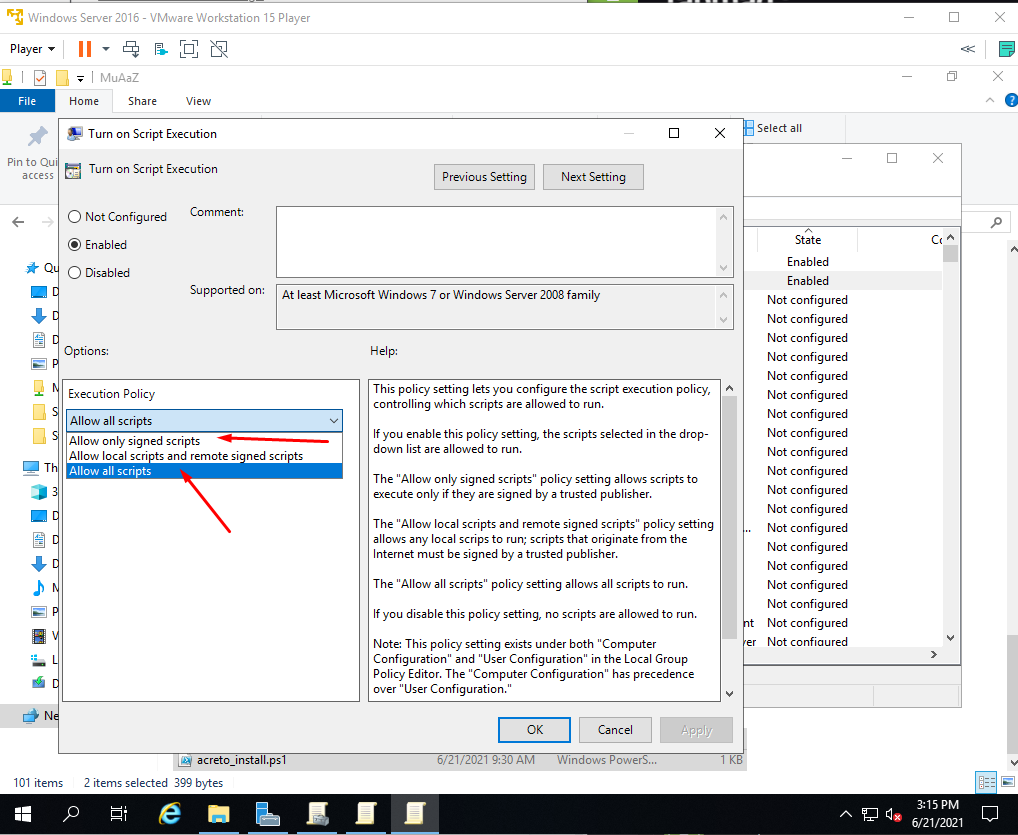Send Ctrl+Alt+Del to the virtual machine
The width and height of the screenshot is (1018, 835).
point(131,49)
